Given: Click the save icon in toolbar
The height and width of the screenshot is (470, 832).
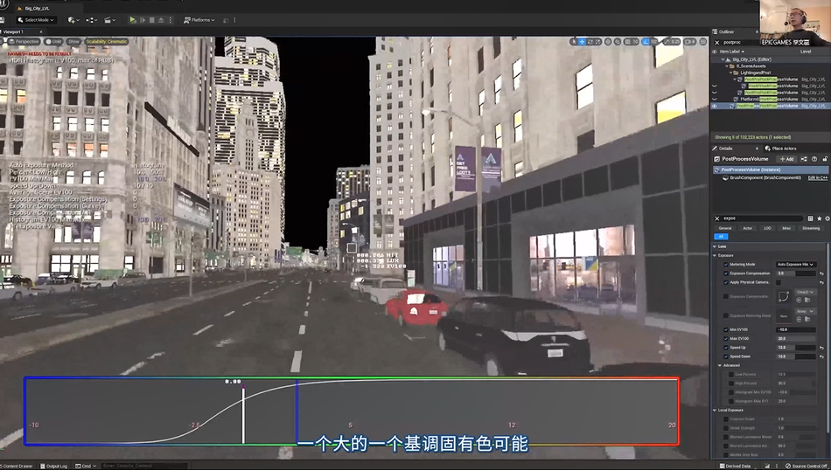Looking at the screenshot, I should [3, 20].
